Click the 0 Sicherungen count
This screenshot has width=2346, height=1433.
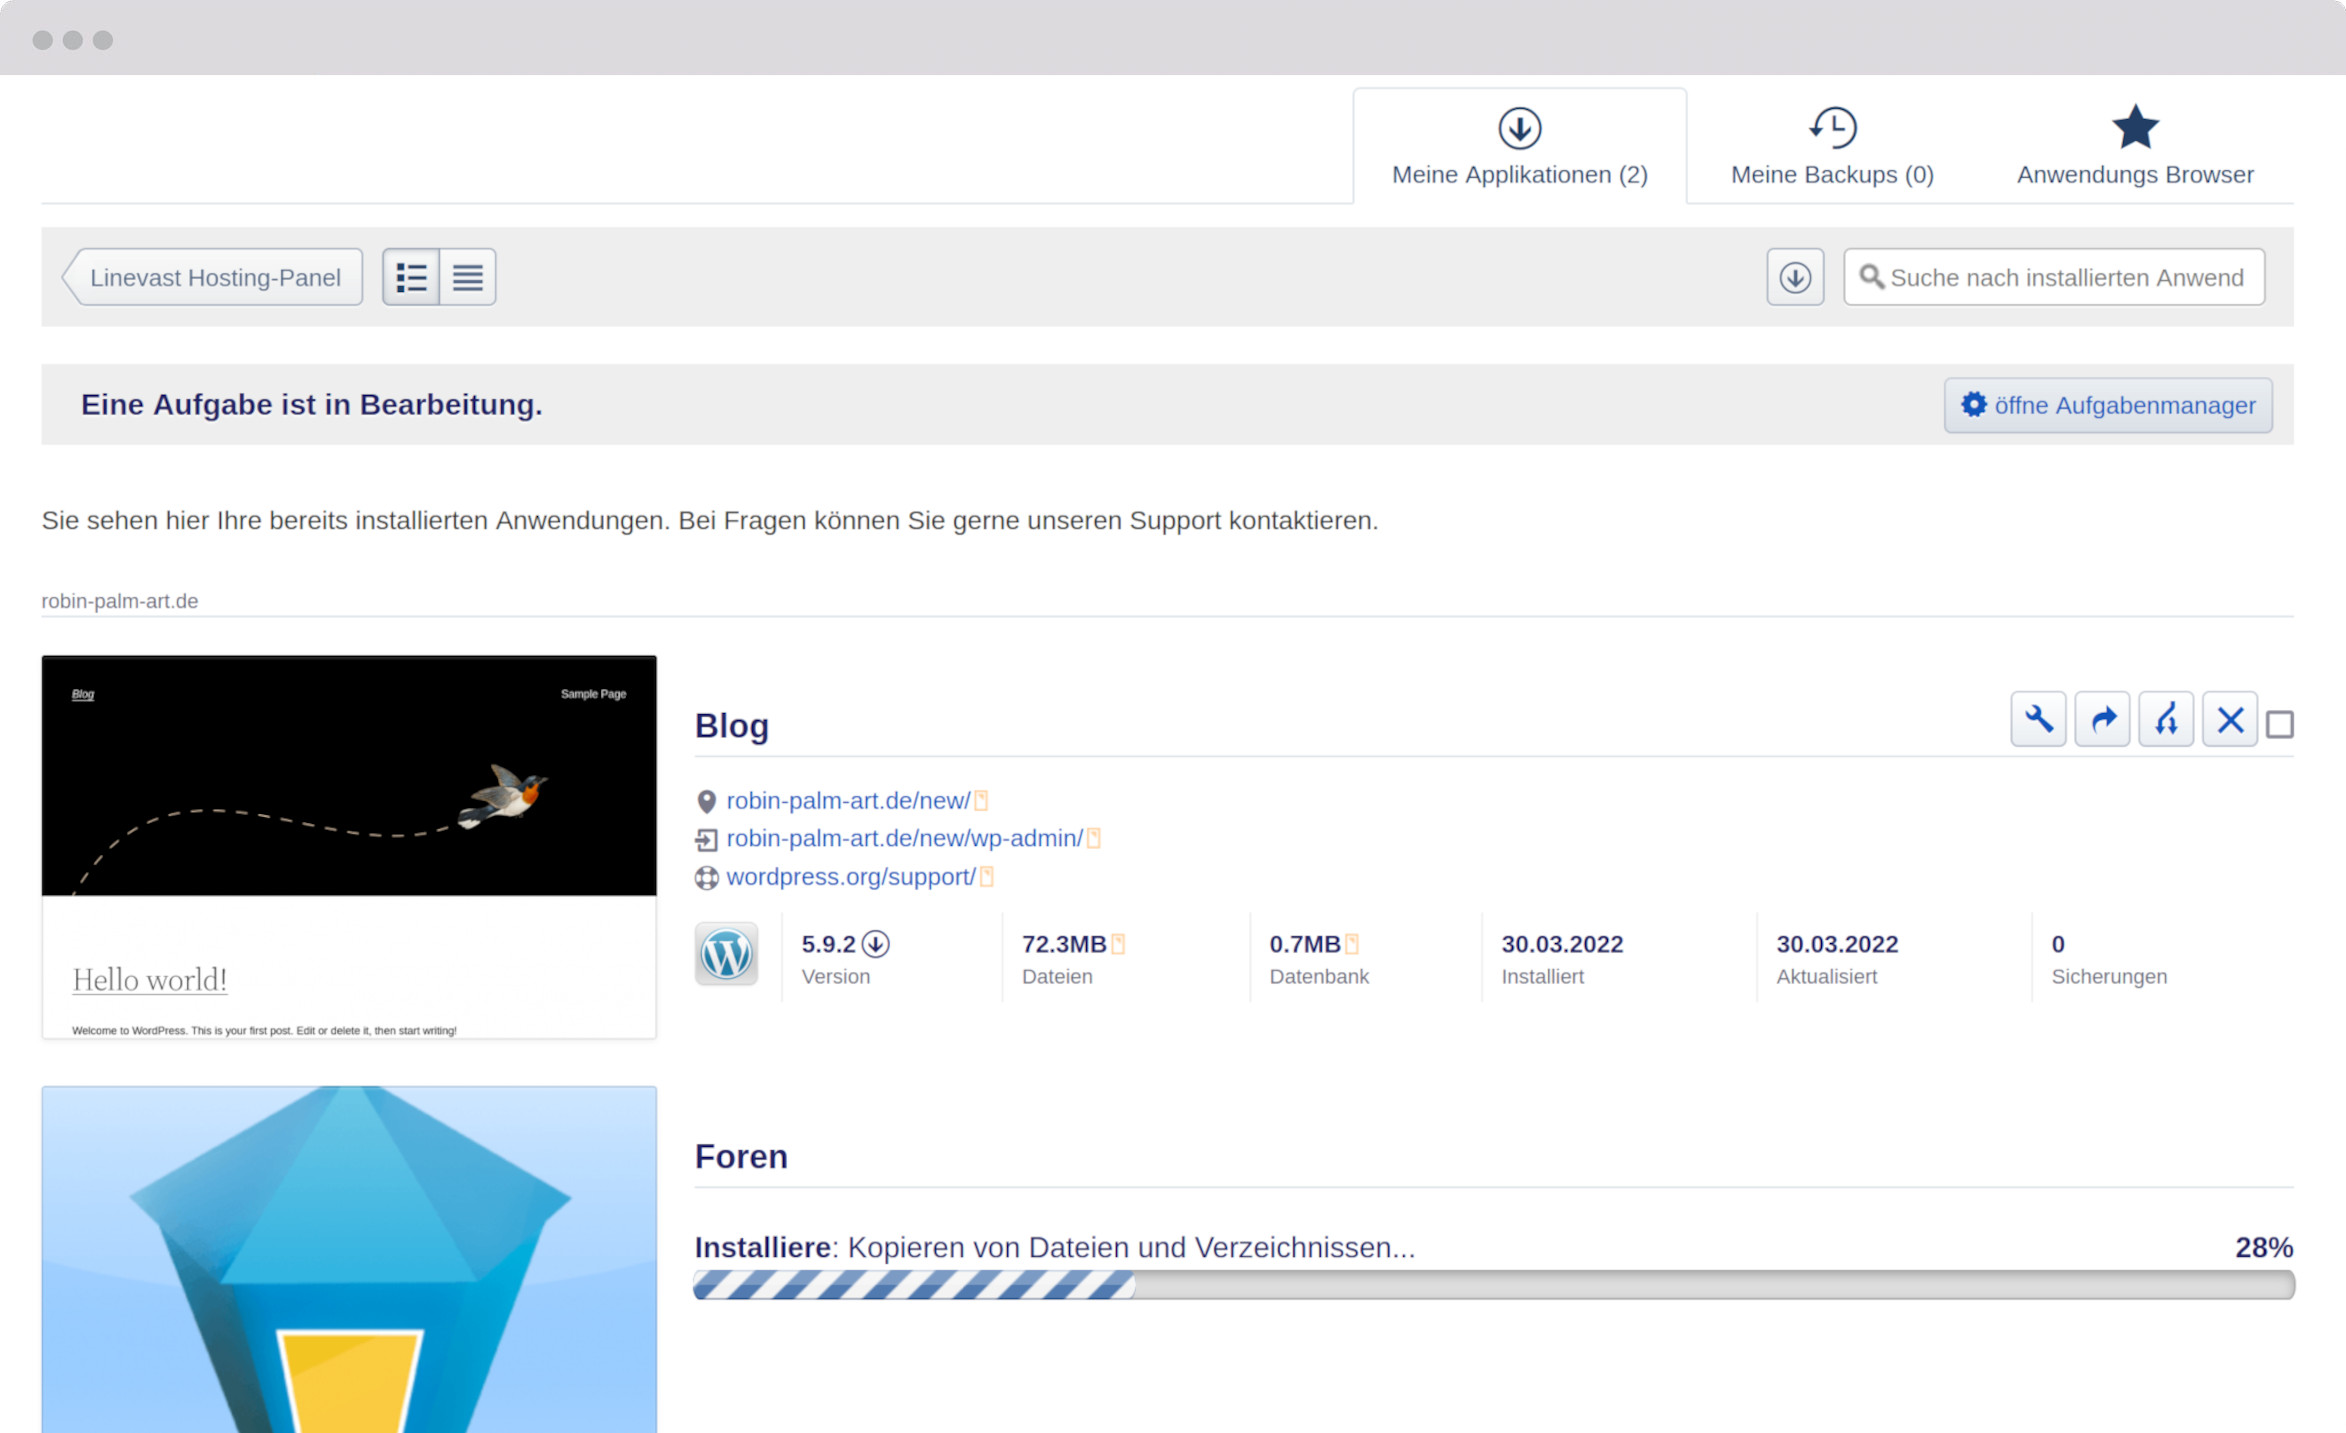(2058, 944)
